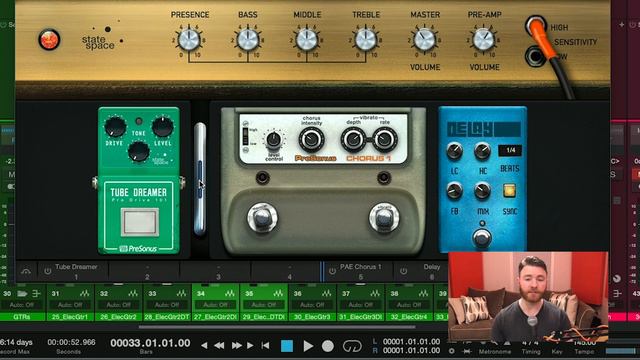
Task: Click the audio icon on channel 33
Action: [181, 293]
